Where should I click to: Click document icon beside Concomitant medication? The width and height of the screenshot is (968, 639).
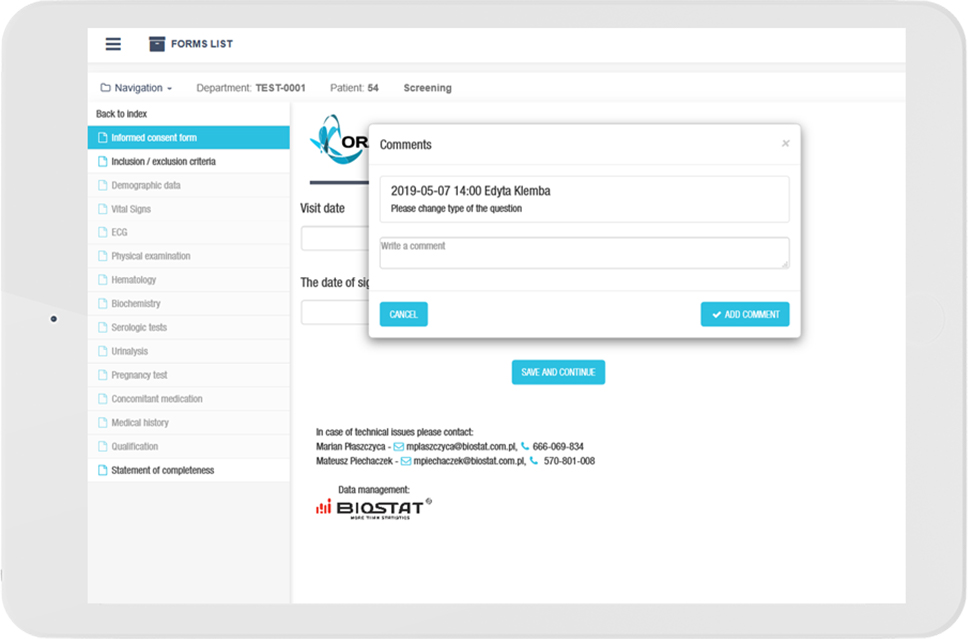(102, 398)
